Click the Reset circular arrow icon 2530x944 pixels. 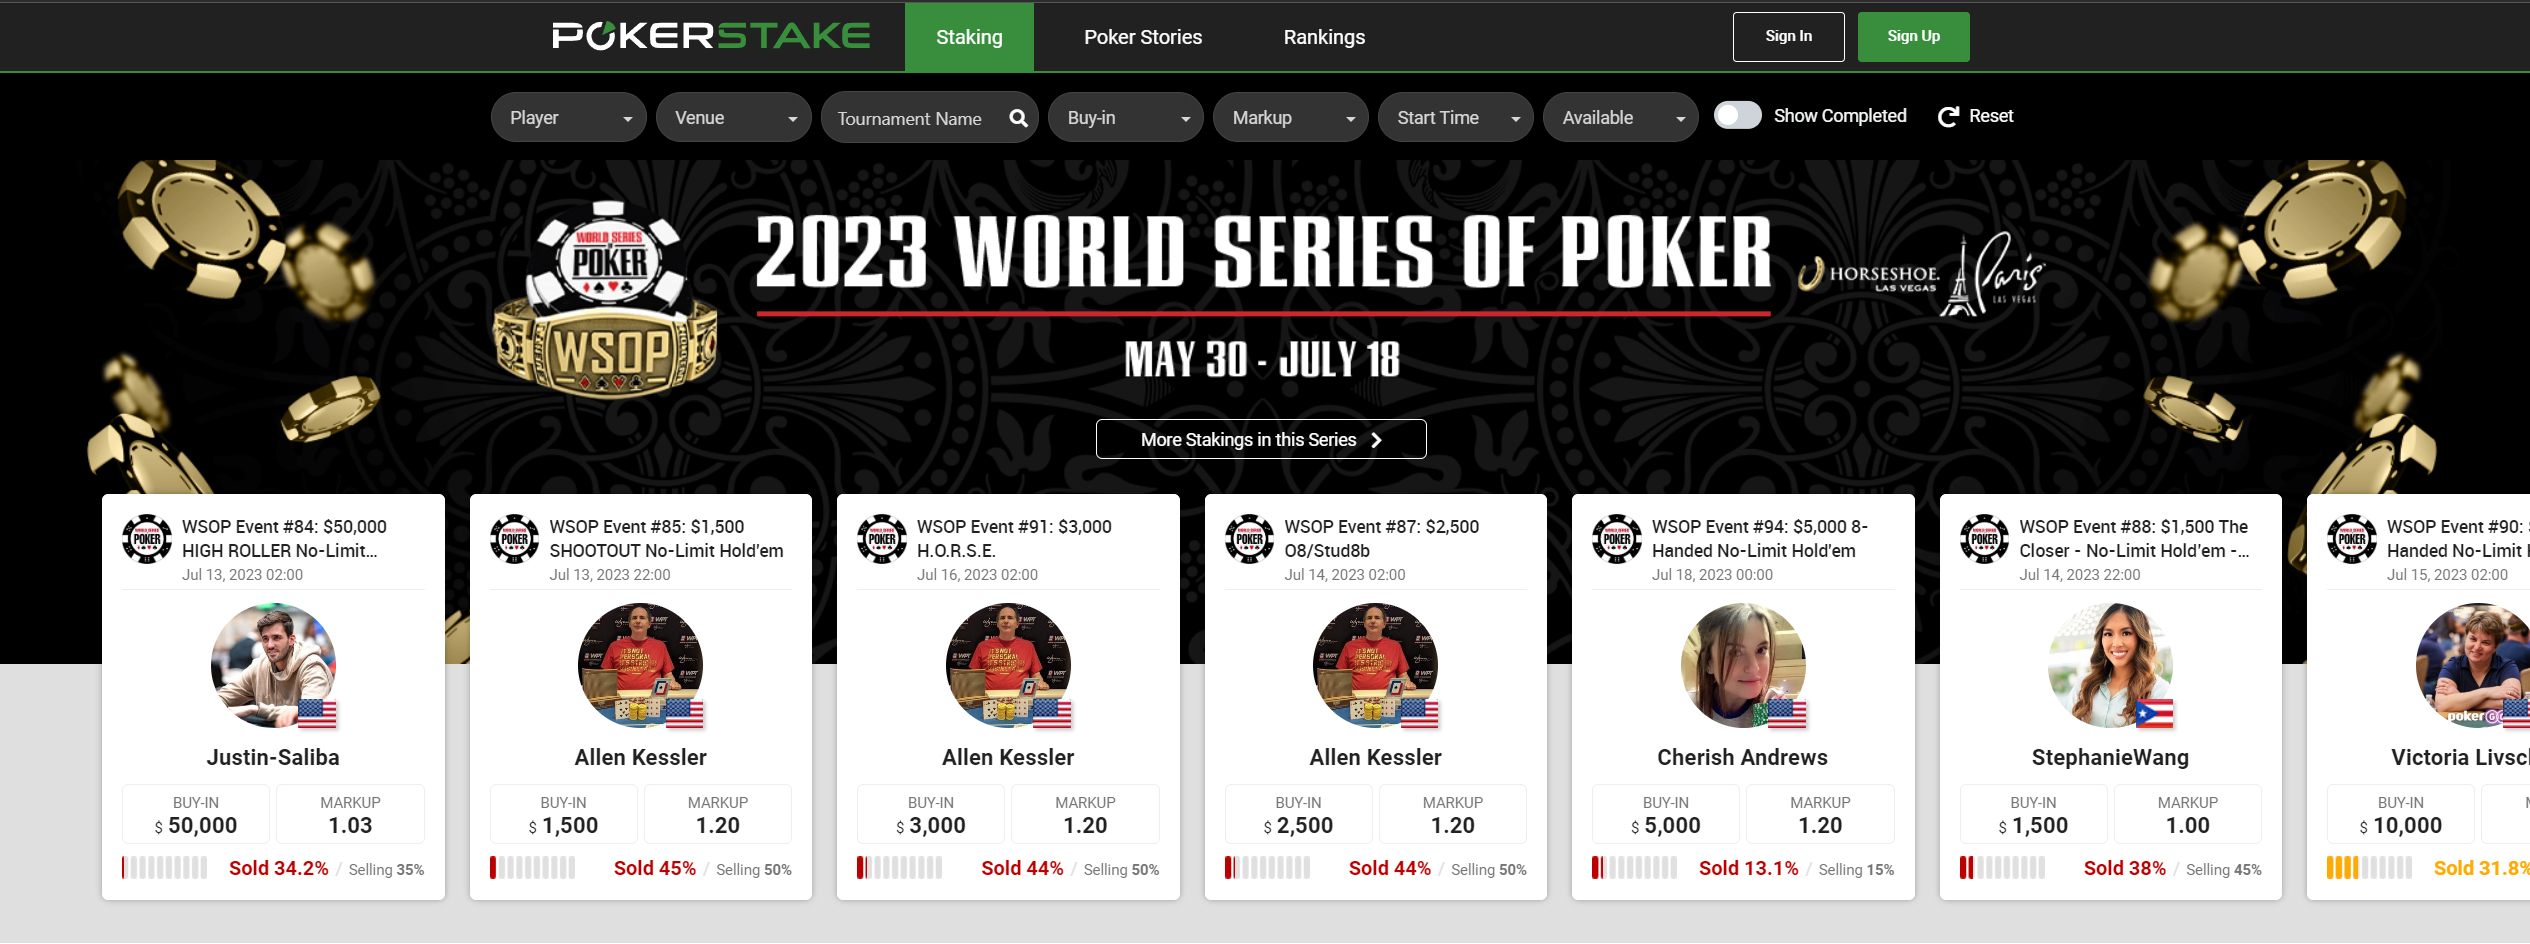(x=1948, y=117)
